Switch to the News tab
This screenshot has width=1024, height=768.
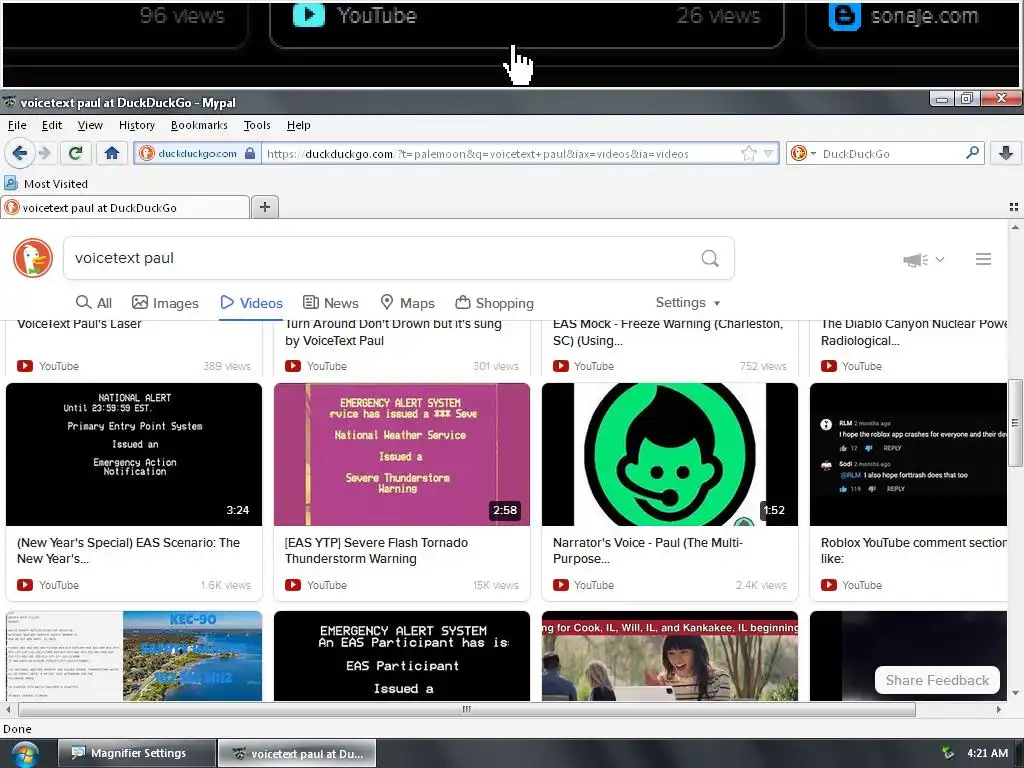(x=330, y=302)
